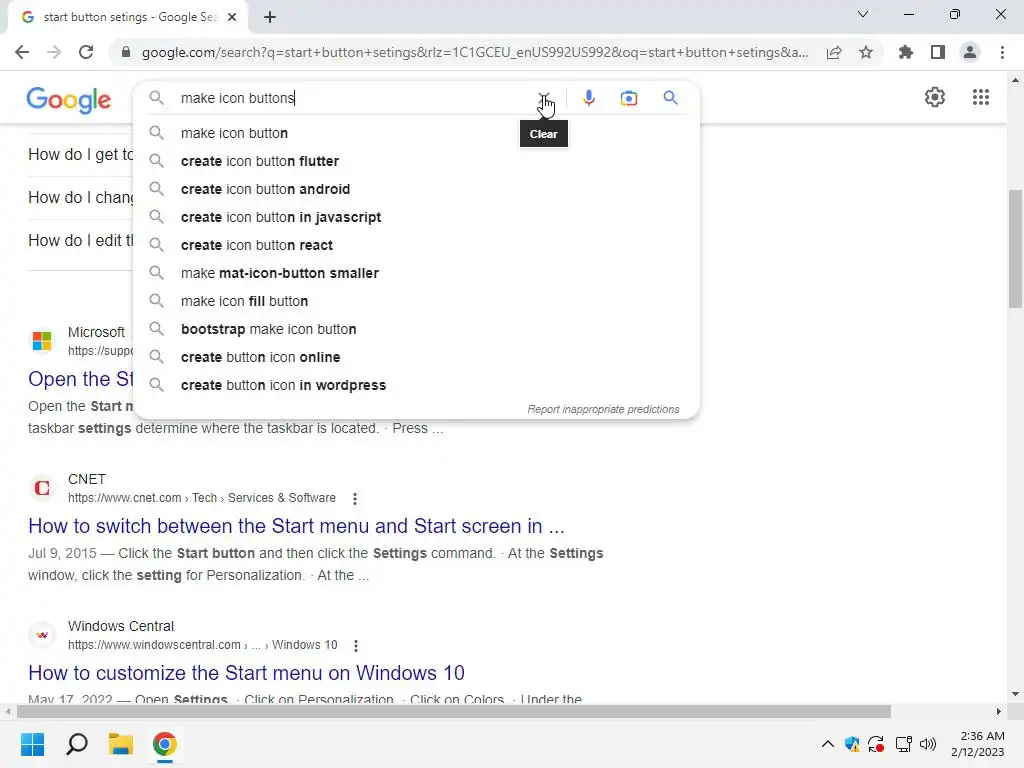The image size is (1024, 768).
Task: Submit search with blue magnifier icon
Action: coord(670,98)
